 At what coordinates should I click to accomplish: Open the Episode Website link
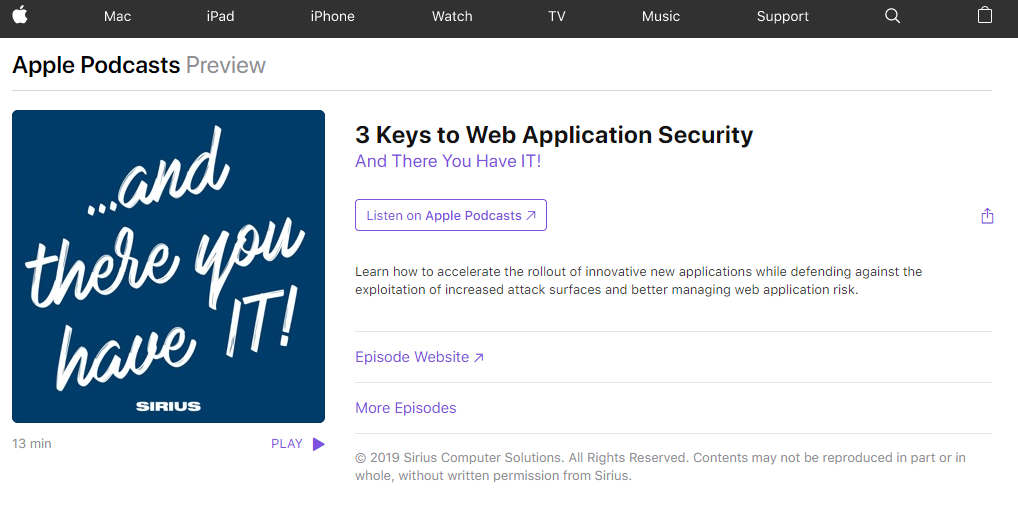coord(419,357)
